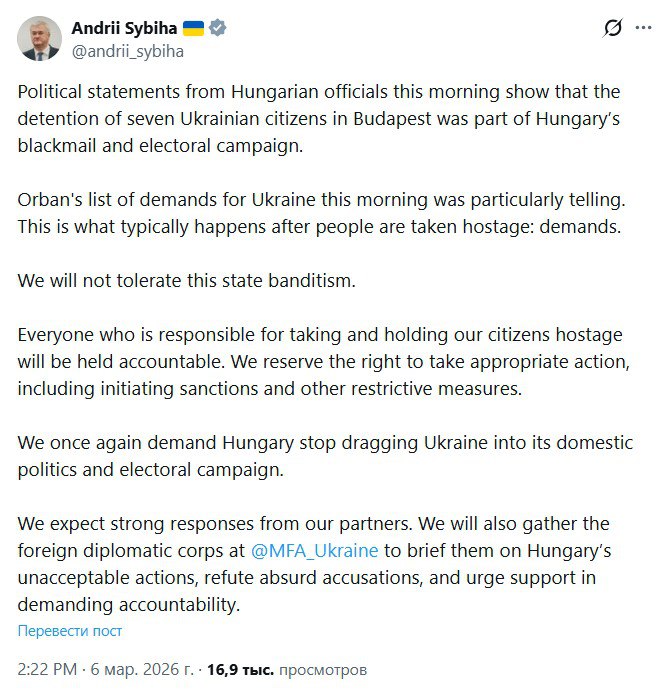Image resolution: width=672 pixels, height=697 pixels.
Task: Open the @MFA_Ukraine mention link
Action: (314, 551)
